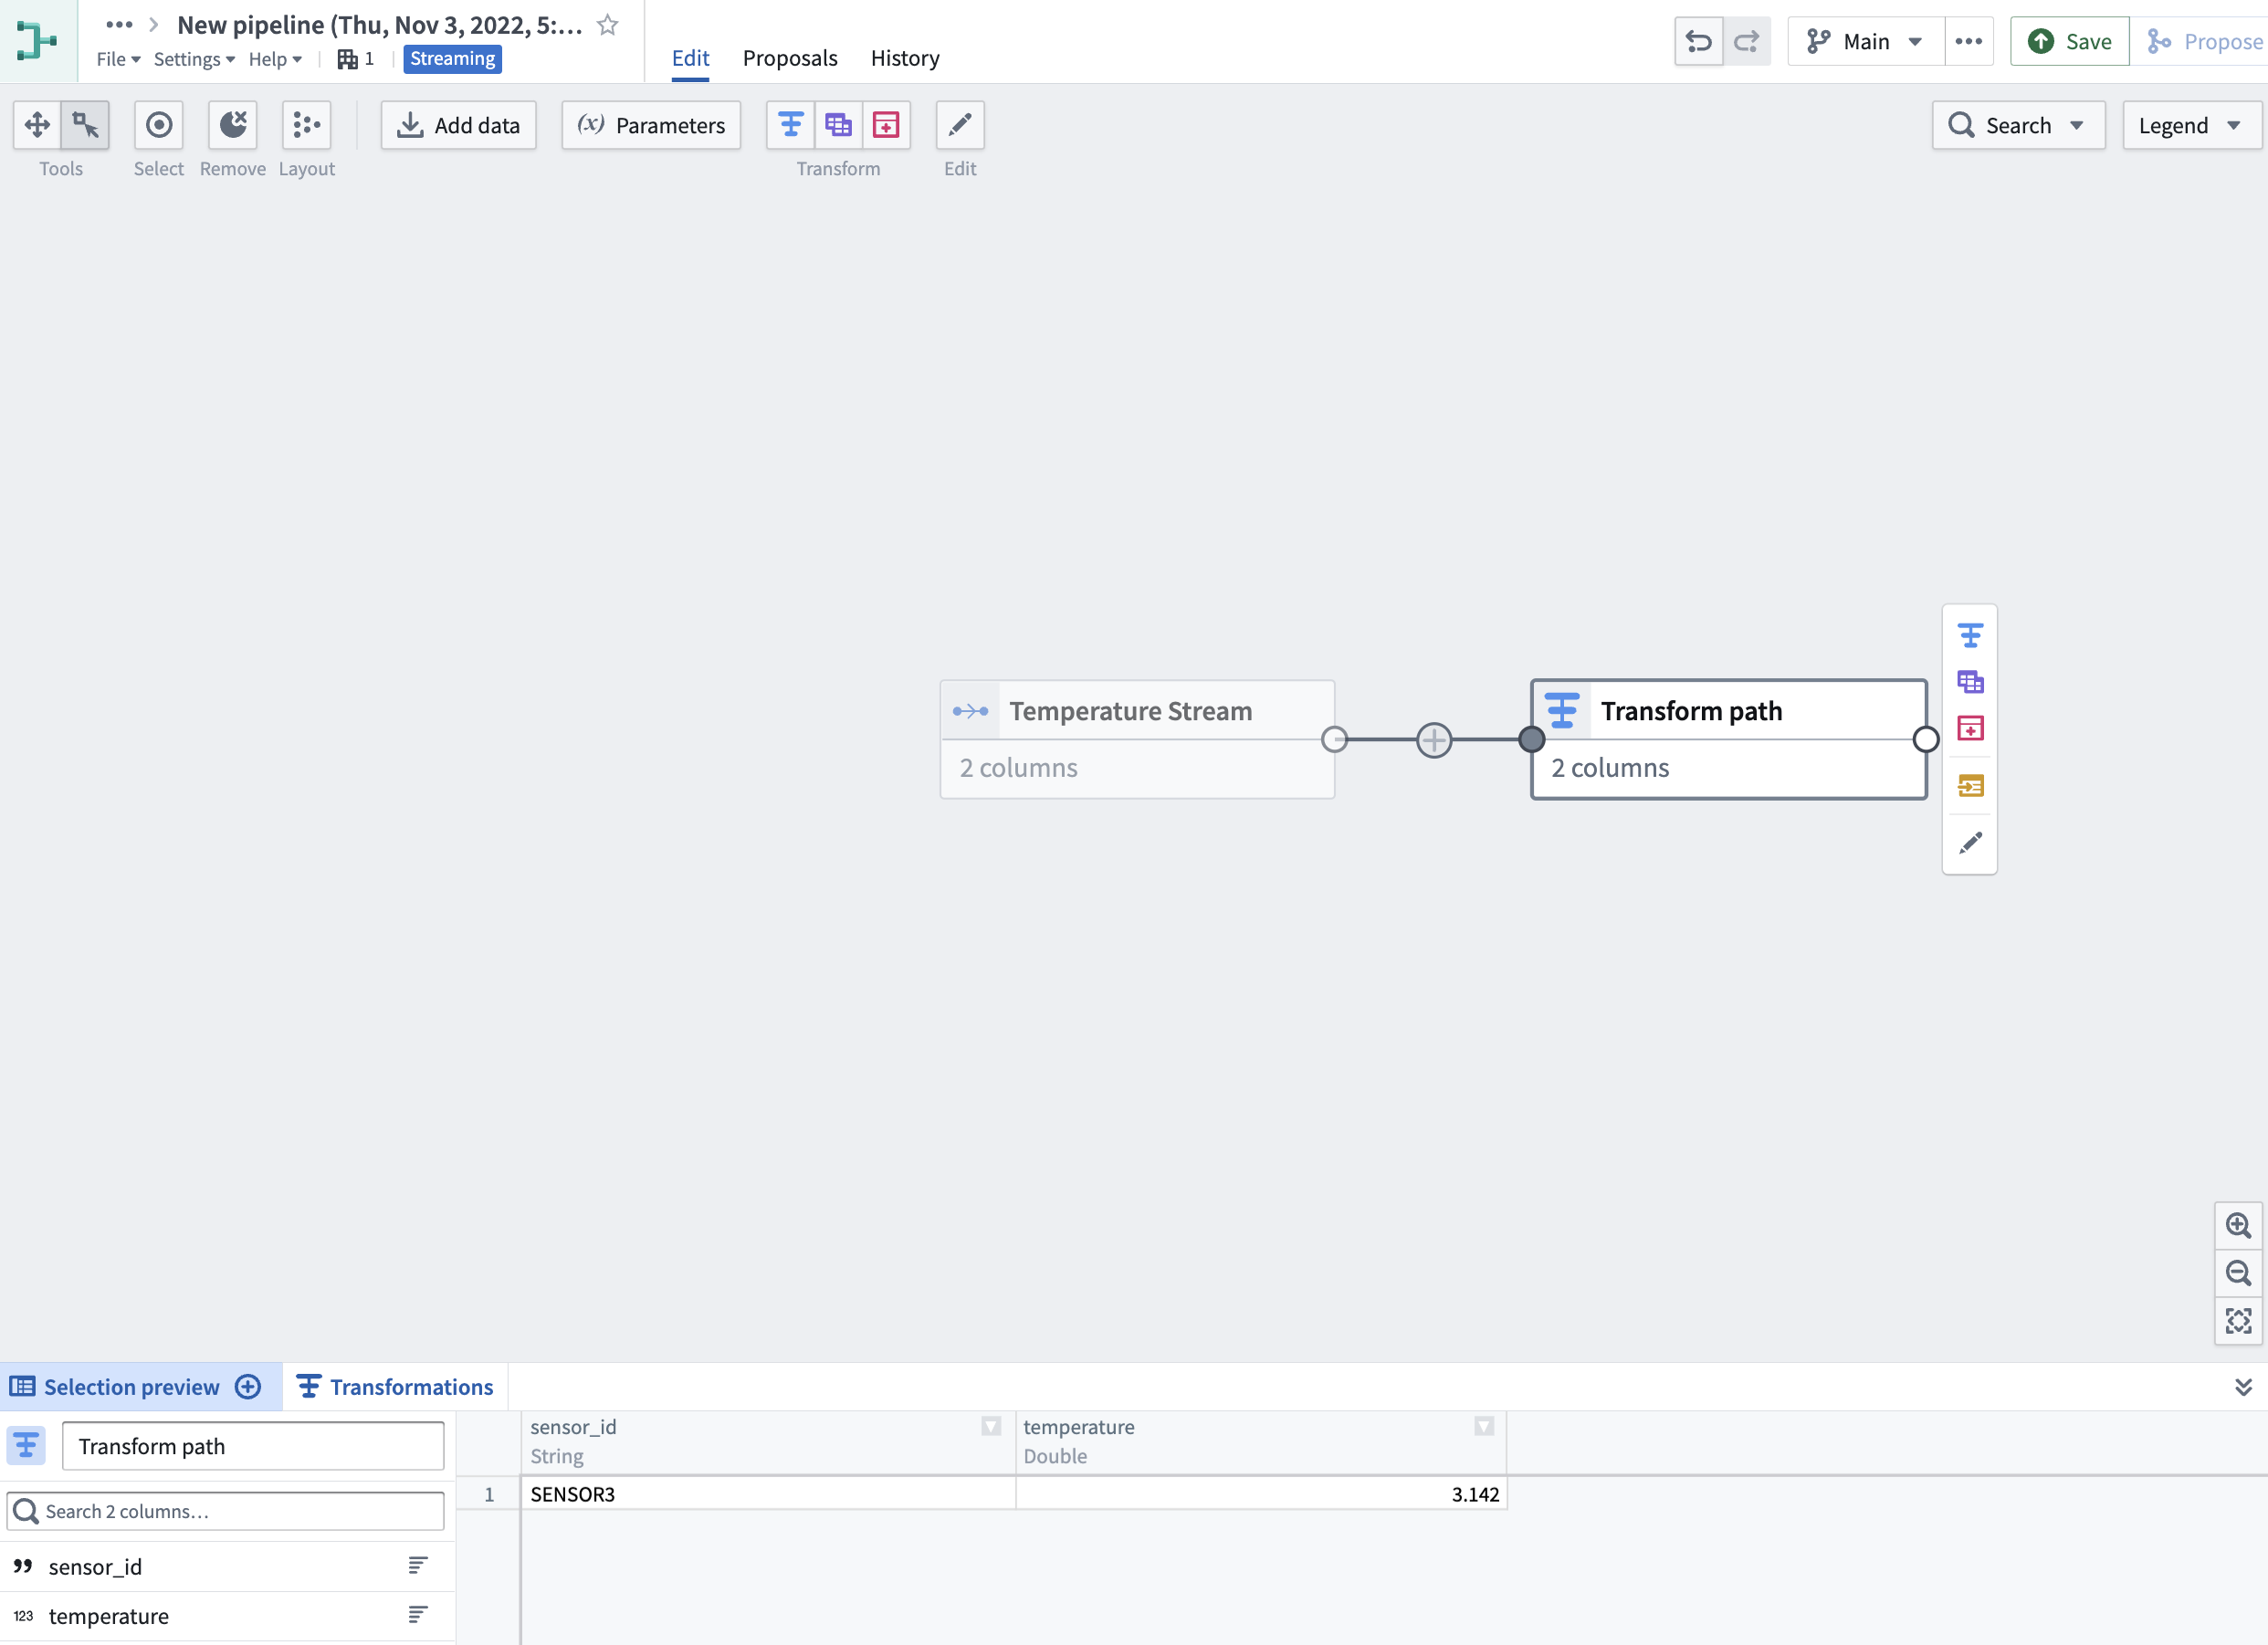Screen dimensions: 2268x1645
Task: Open the temperature column filter dropdown
Action: (1484, 1427)
